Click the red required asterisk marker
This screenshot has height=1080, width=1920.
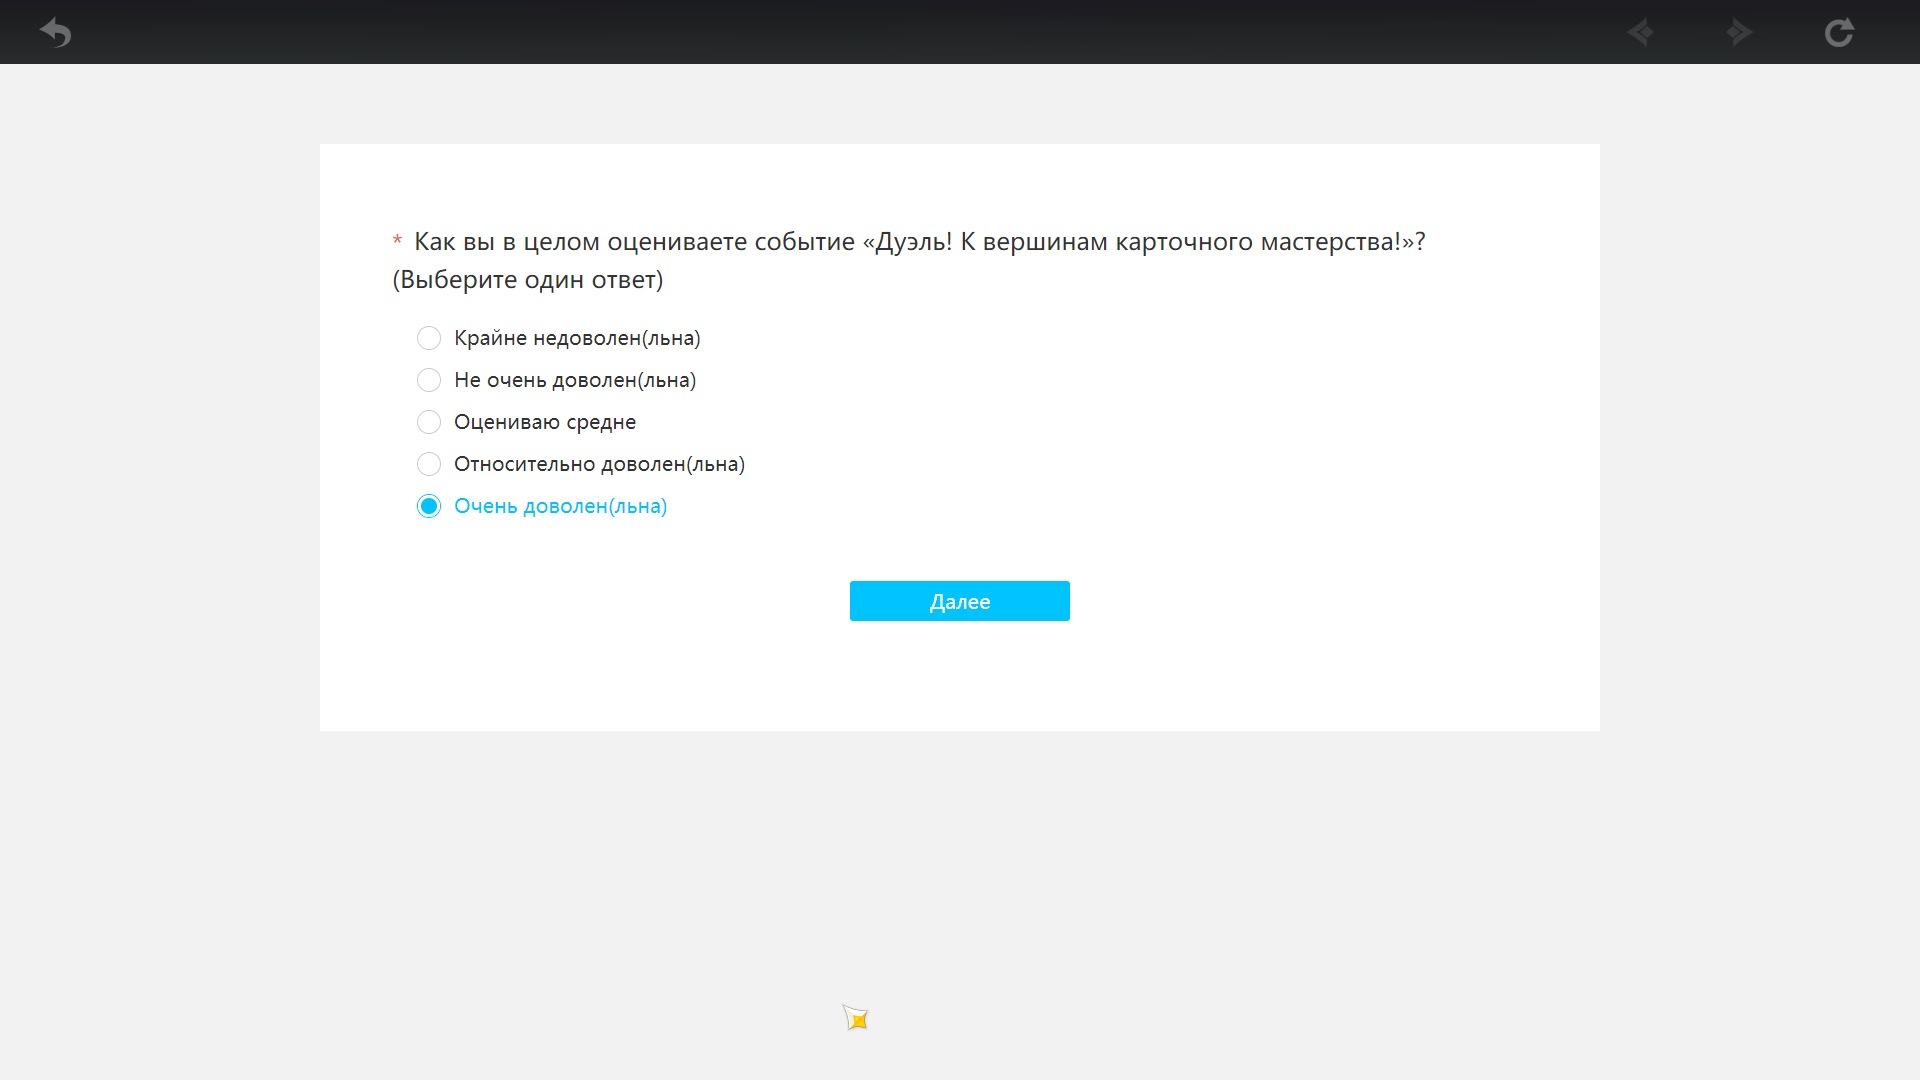point(397,241)
